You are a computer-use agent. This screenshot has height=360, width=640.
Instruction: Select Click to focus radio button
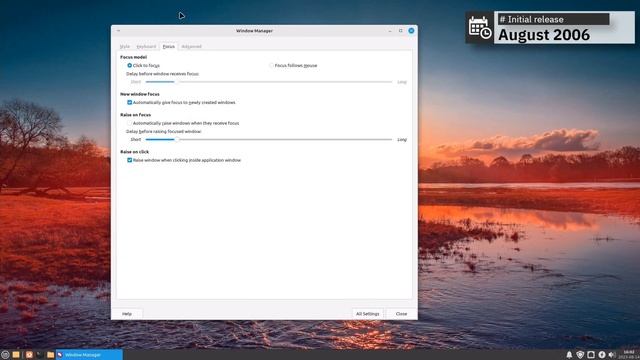click(129, 65)
